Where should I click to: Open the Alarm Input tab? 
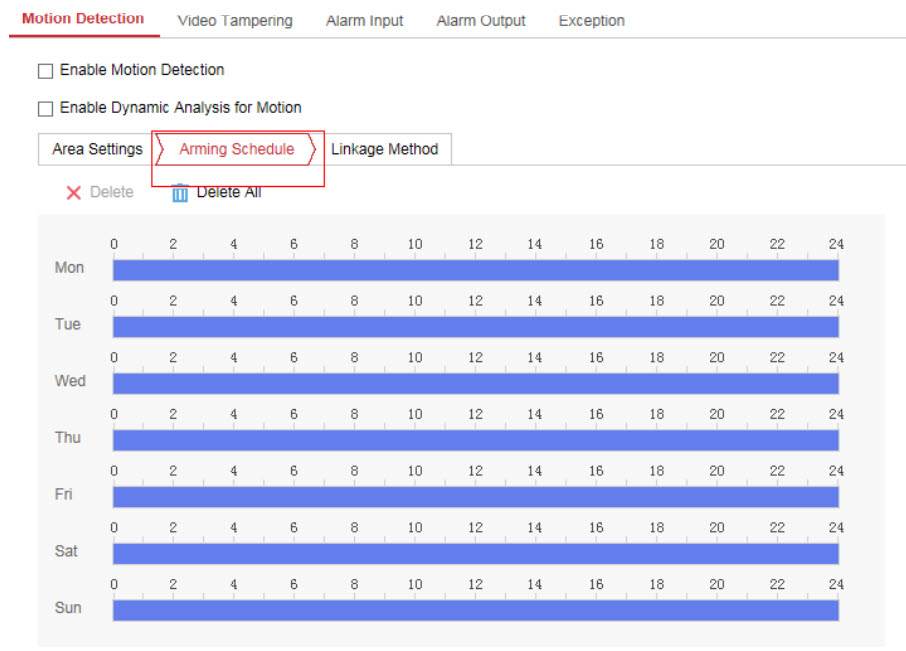click(x=364, y=20)
